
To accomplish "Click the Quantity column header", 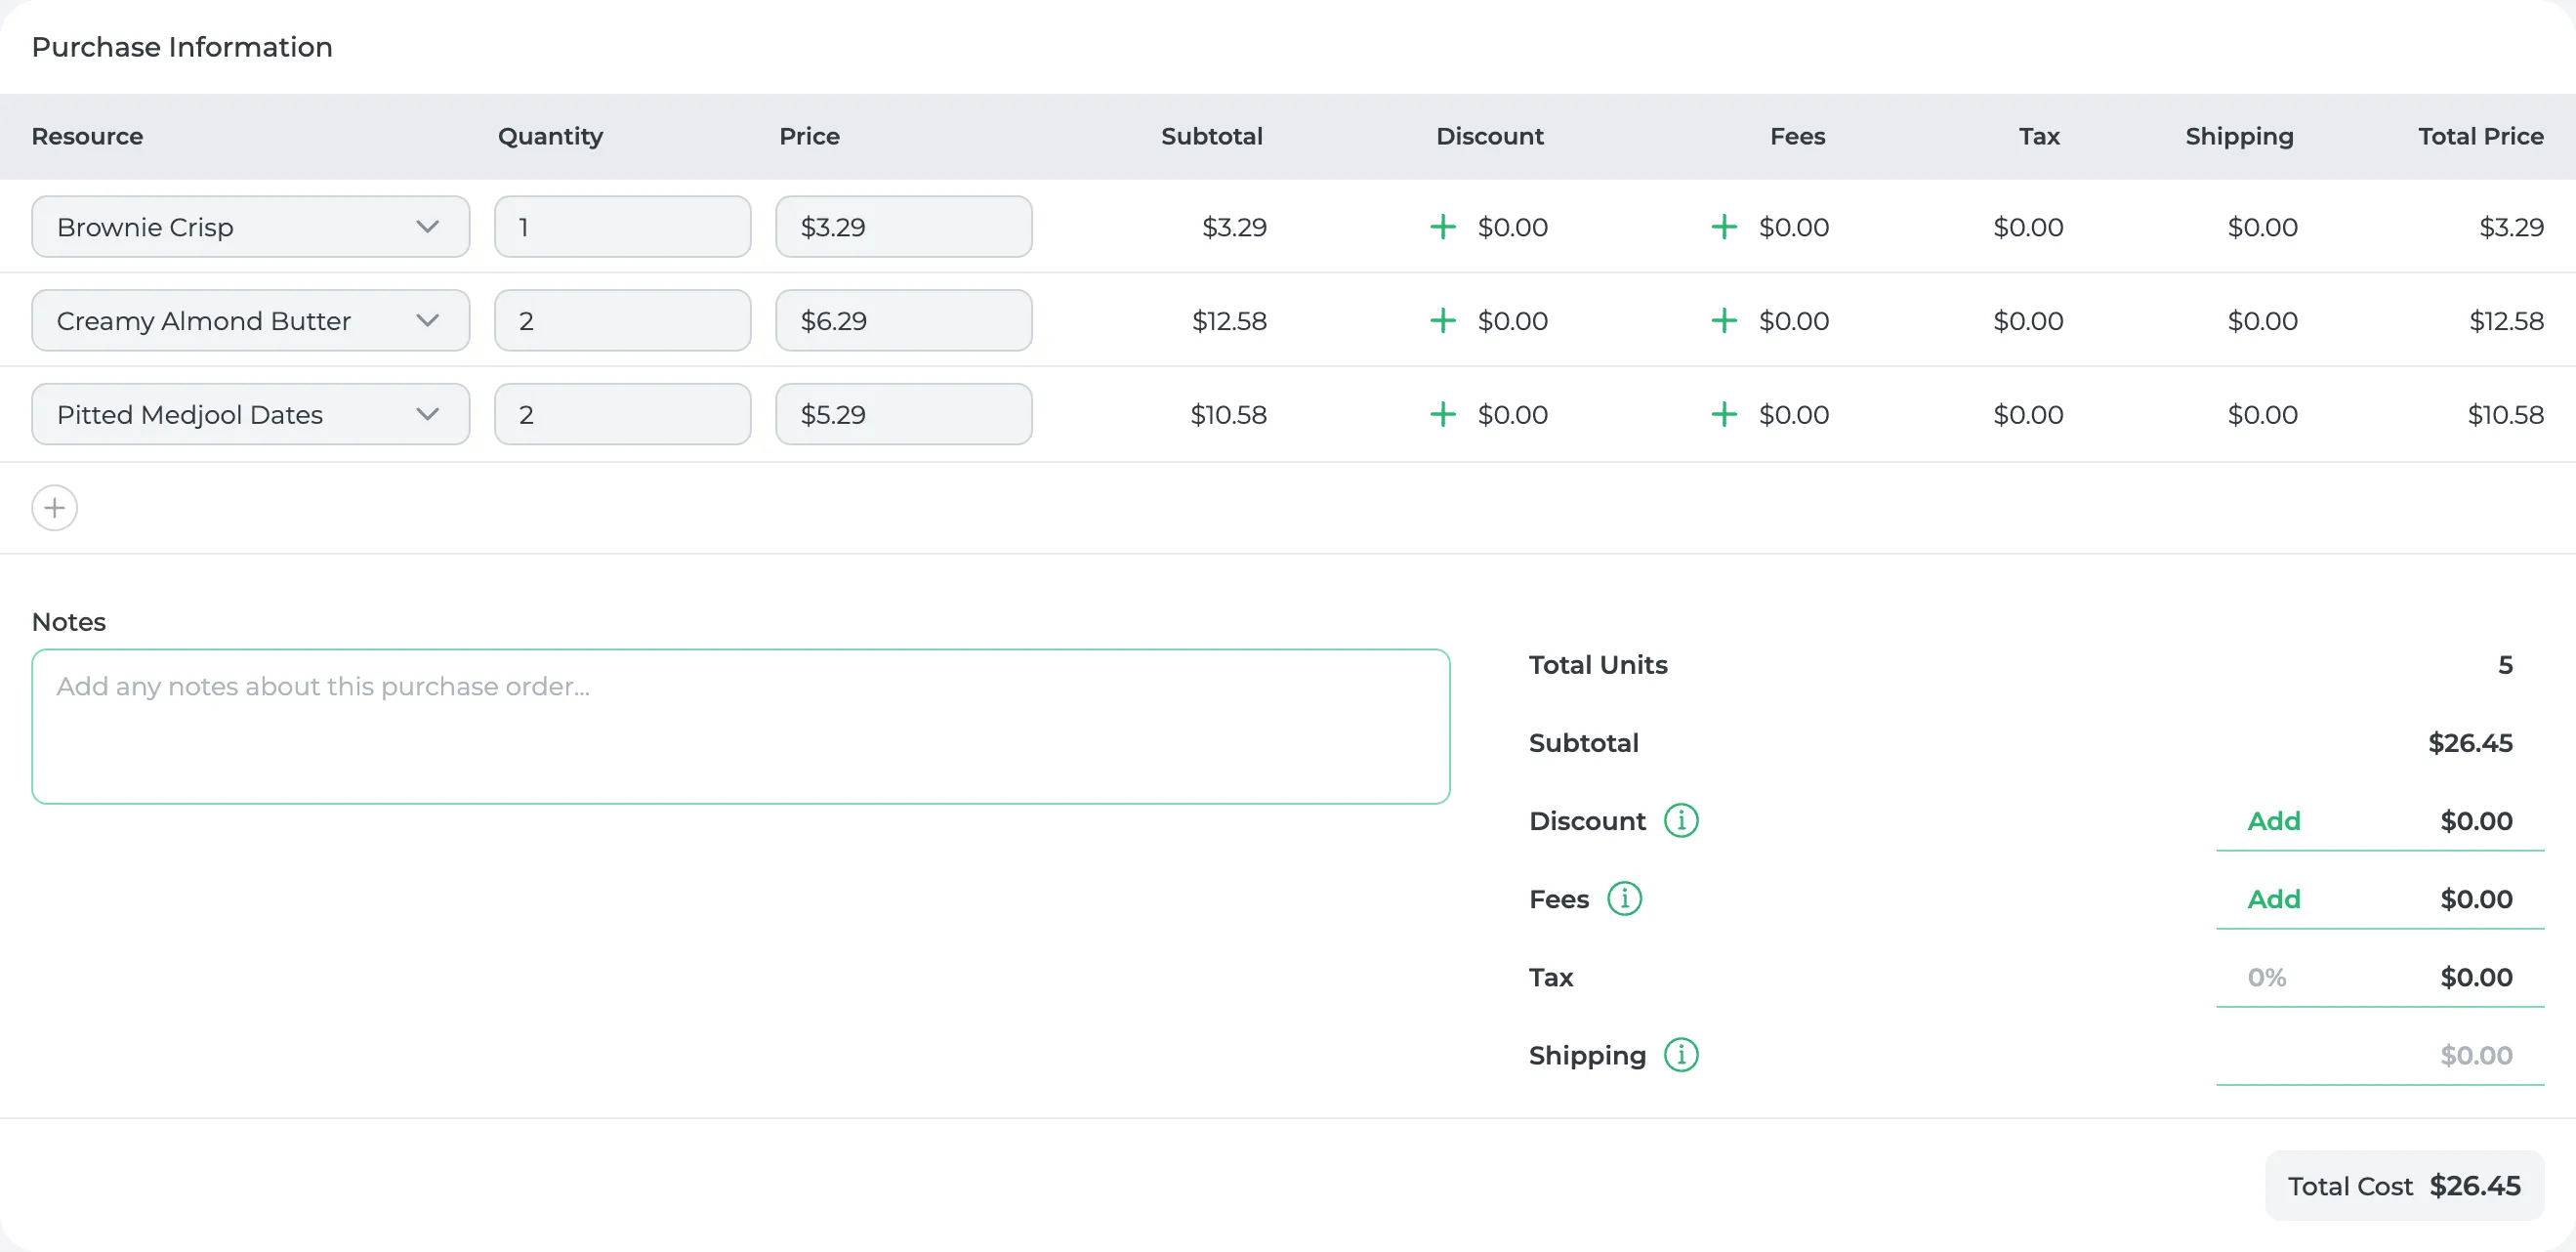I will point(550,136).
